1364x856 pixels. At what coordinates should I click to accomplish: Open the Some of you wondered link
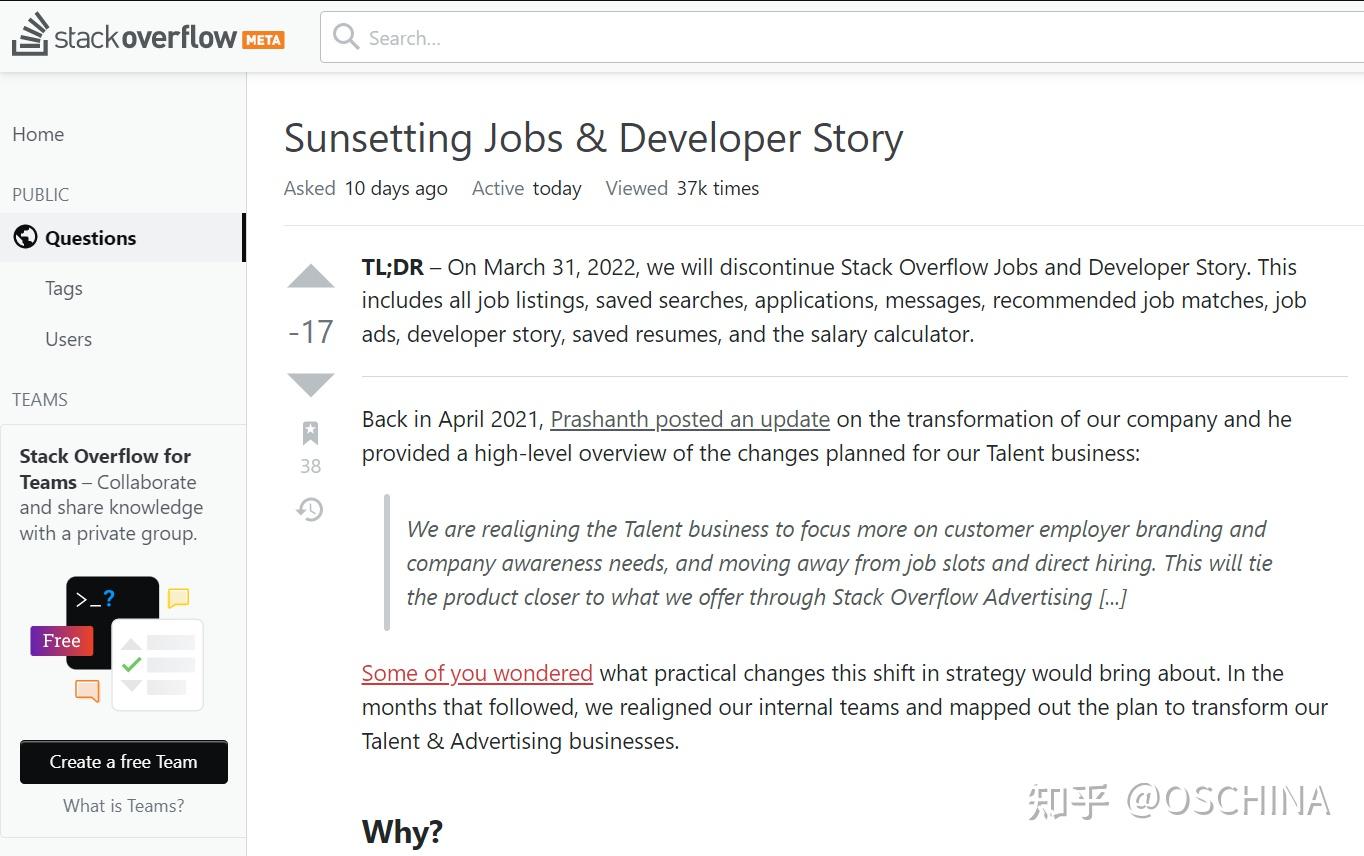(x=477, y=673)
